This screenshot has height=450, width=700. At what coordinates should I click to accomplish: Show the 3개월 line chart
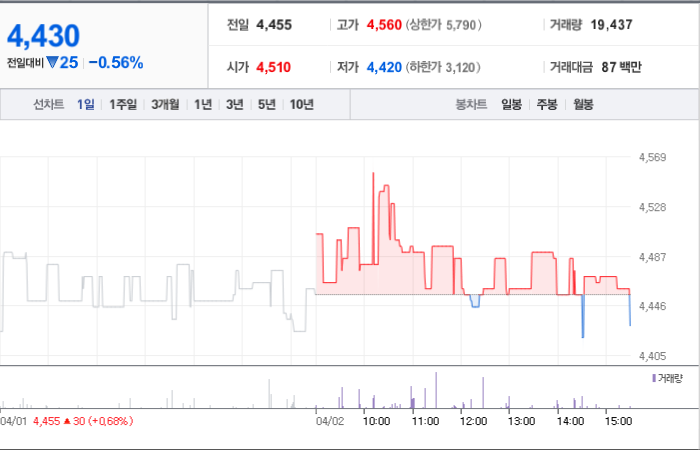coord(165,104)
